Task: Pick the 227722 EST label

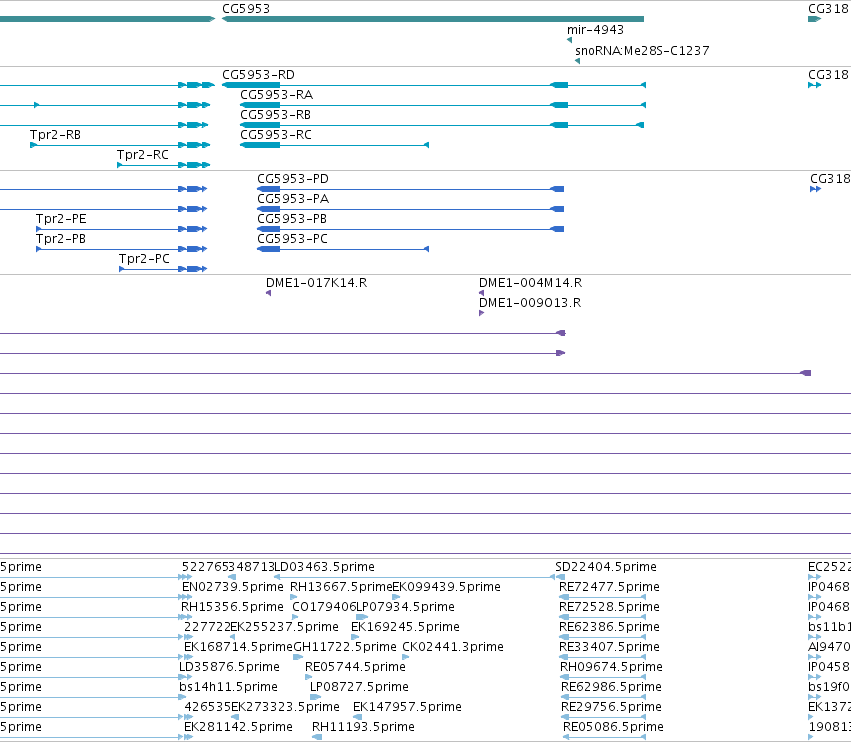Action: pos(207,627)
